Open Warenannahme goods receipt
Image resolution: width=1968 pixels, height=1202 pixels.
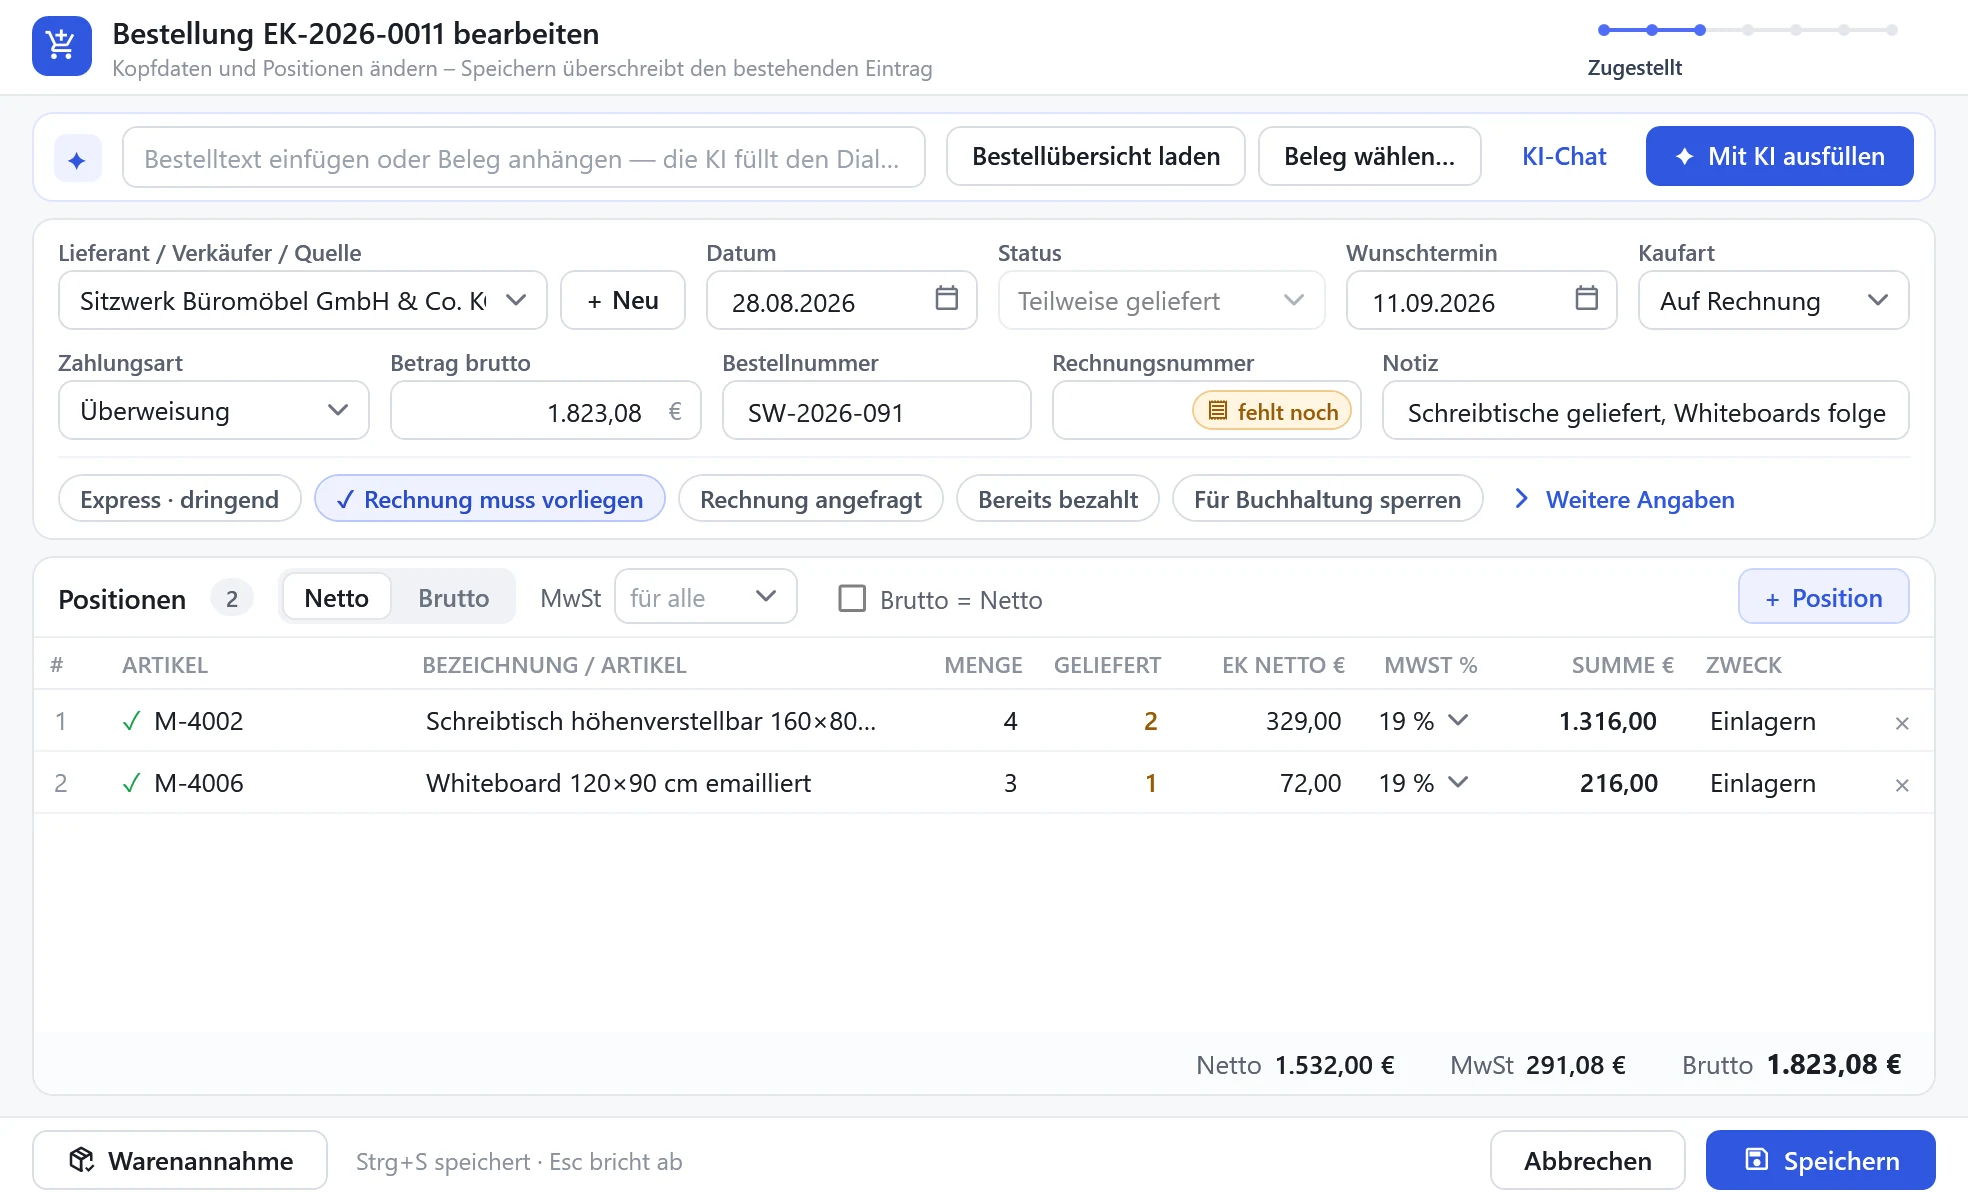pos(180,1160)
